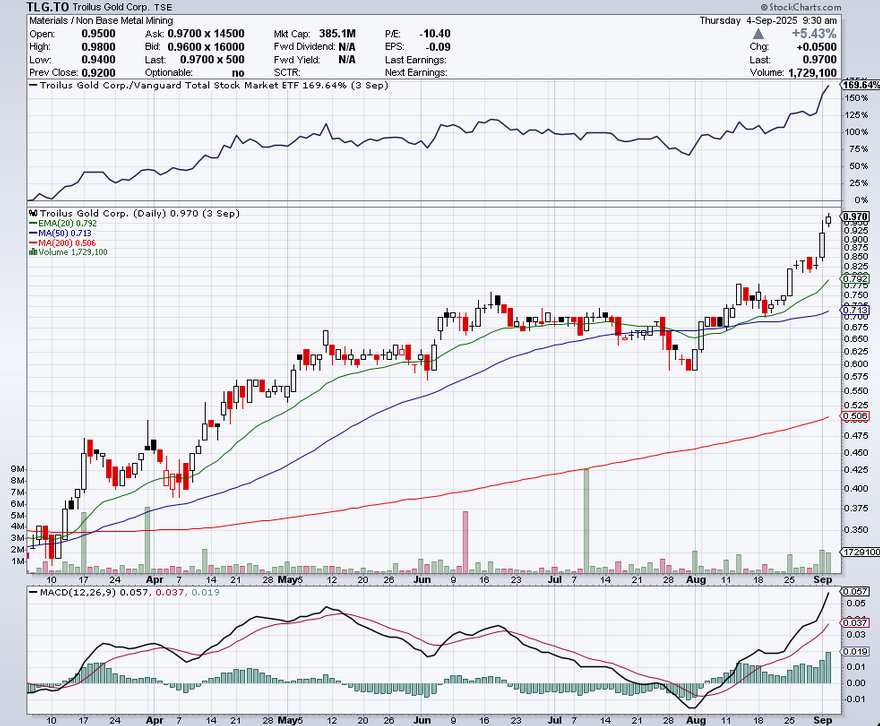Click the 150% relative strength scale label
This screenshot has height=726, width=880.
point(856,98)
